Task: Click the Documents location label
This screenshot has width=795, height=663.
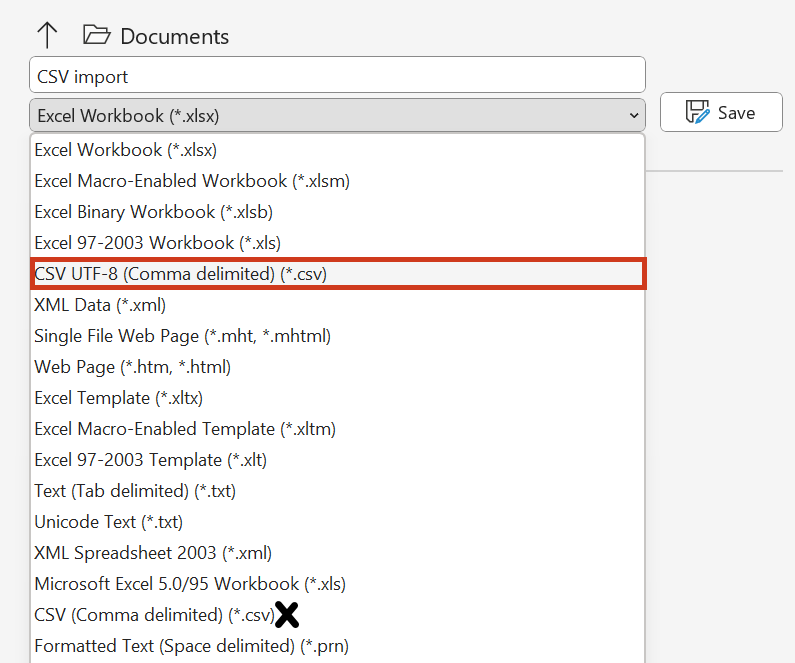Action: (x=174, y=36)
